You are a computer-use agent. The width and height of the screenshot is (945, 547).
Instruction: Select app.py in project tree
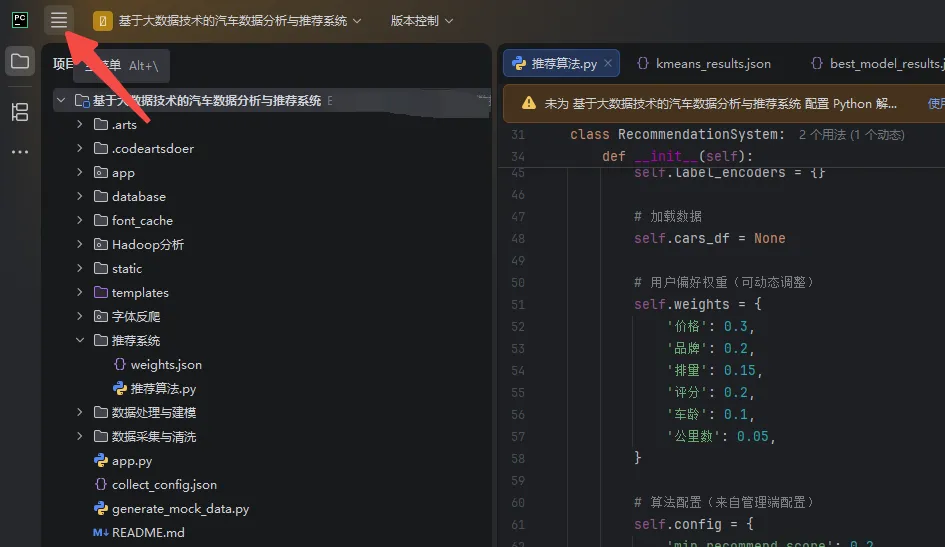point(131,461)
